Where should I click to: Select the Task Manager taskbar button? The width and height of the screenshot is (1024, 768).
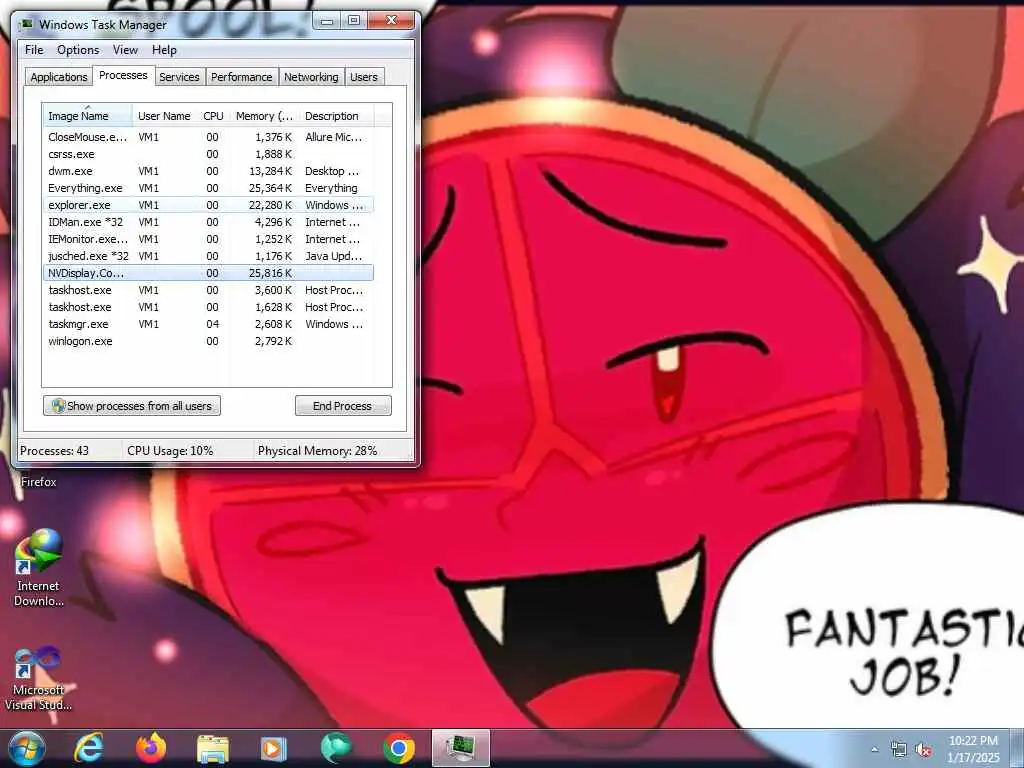point(461,748)
